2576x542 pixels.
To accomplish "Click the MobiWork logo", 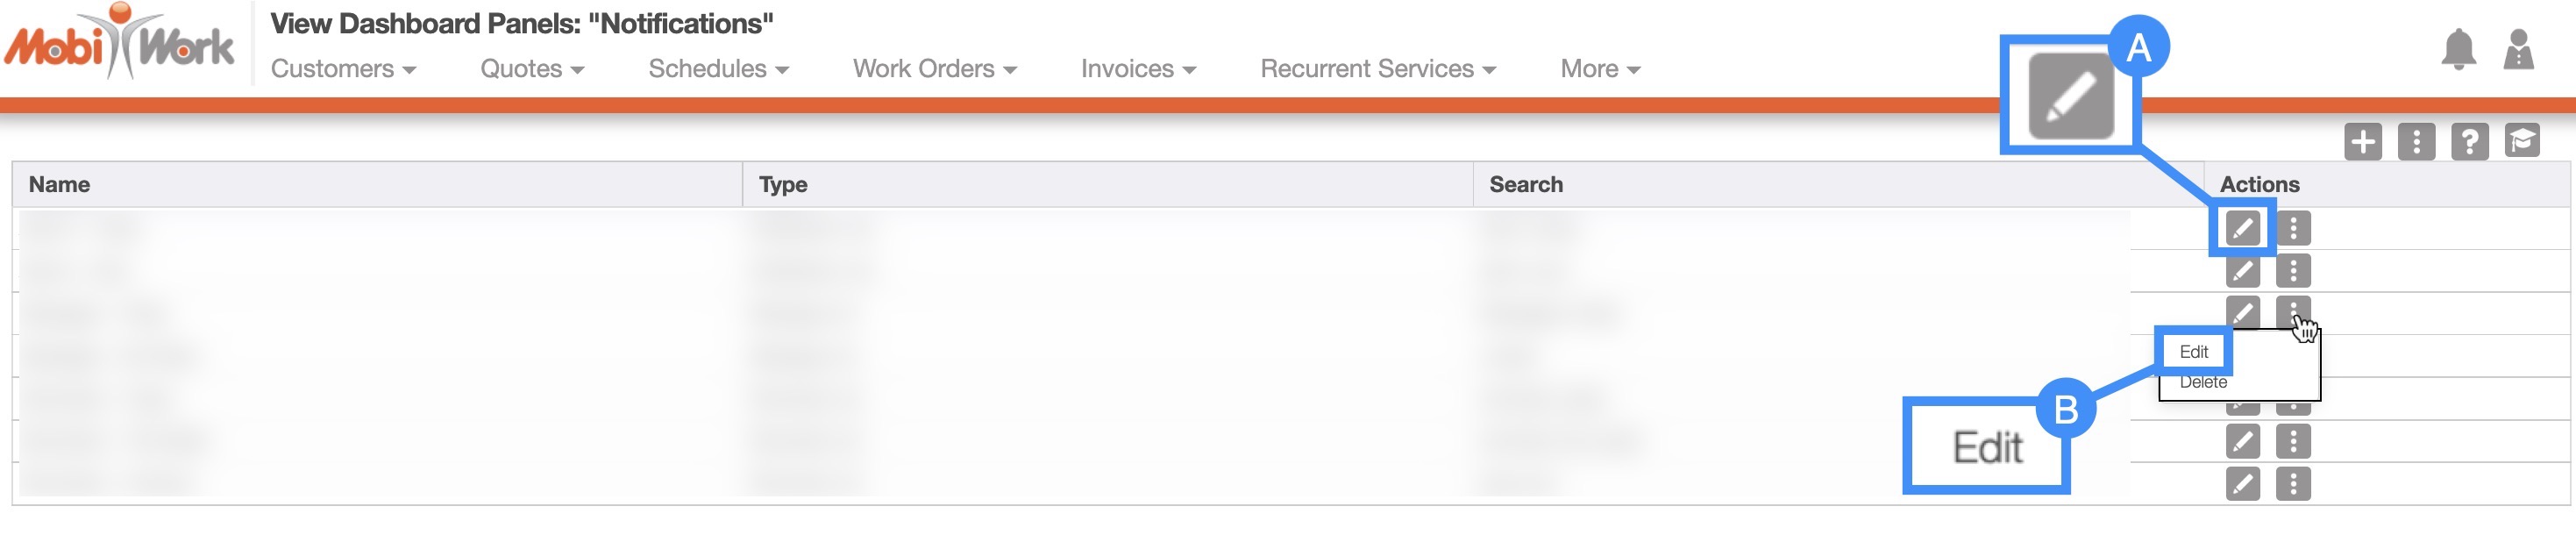I will (x=120, y=45).
